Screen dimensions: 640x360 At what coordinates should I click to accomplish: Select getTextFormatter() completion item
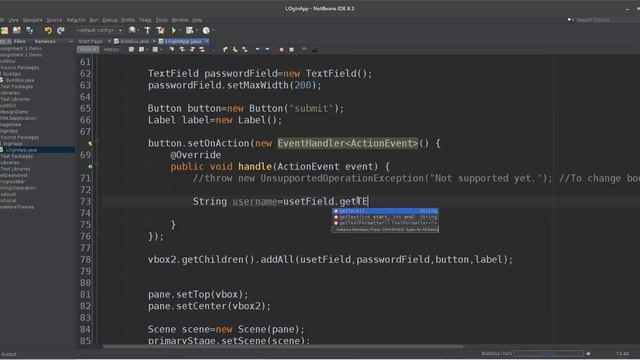[x=385, y=223]
